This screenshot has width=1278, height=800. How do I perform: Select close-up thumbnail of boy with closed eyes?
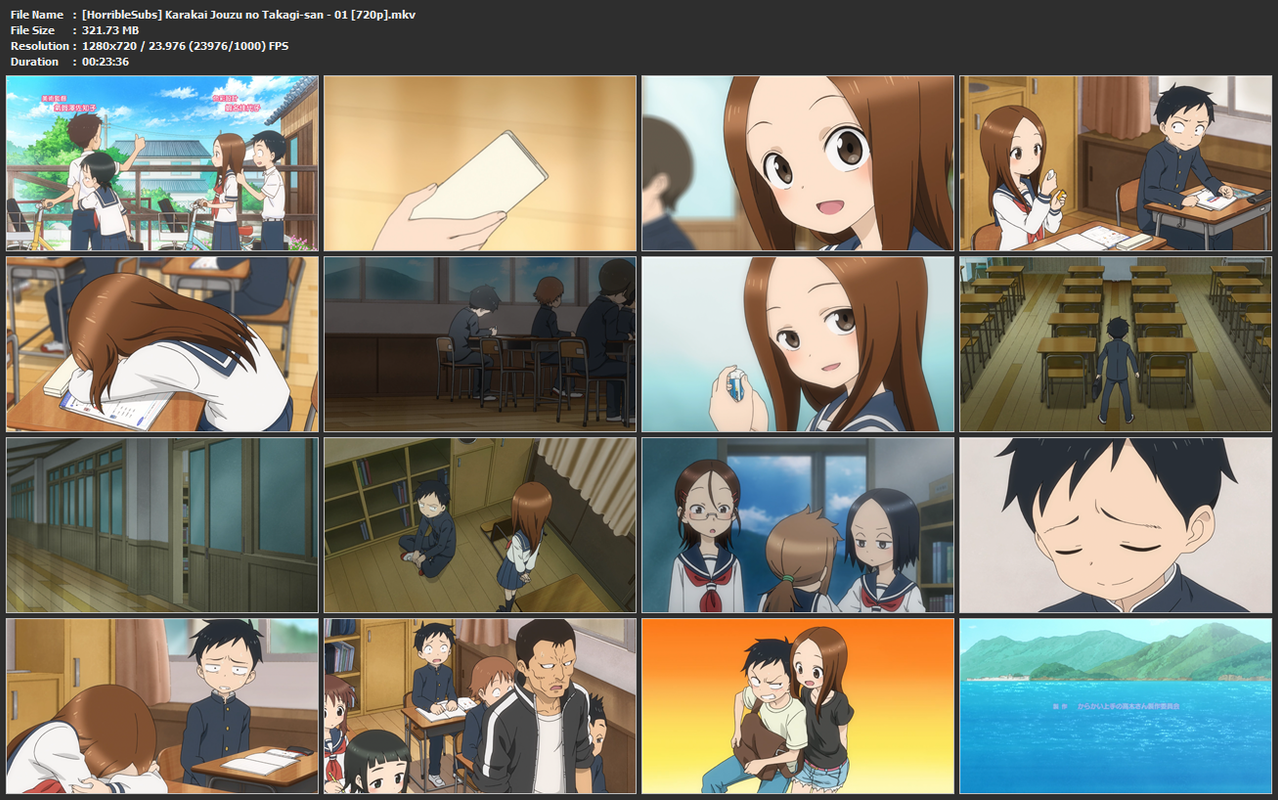pyautogui.click(x=1116, y=525)
